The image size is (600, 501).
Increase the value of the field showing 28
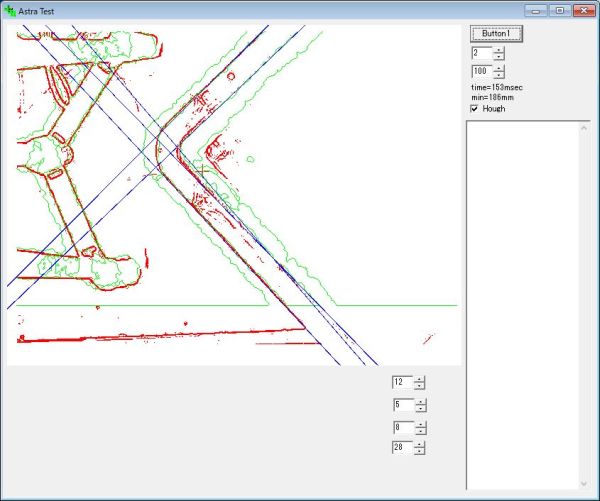coord(419,444)
